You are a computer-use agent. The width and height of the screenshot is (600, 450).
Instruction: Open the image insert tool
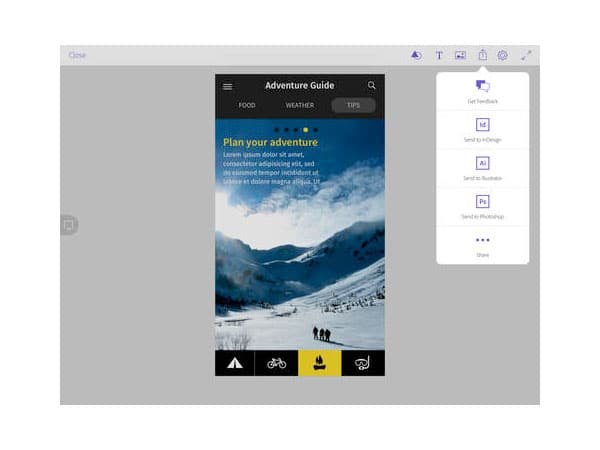click(460, 56)
